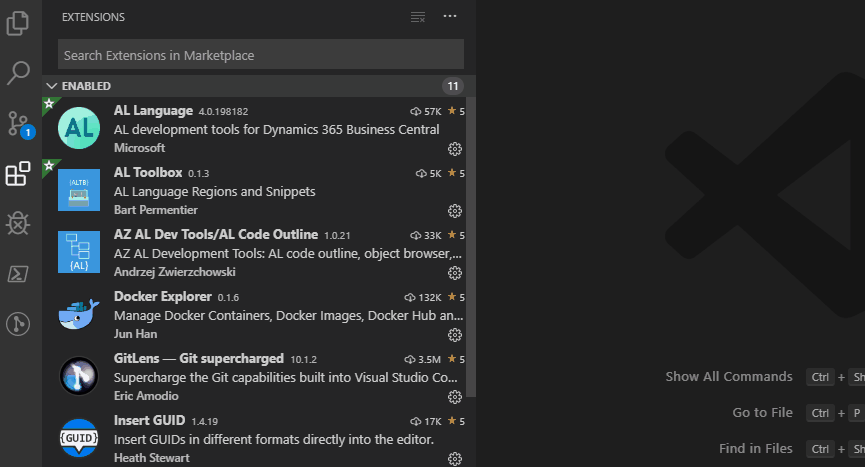Open the Debug view in activity bar
This screenshot has height=467, width=865.
18,223
